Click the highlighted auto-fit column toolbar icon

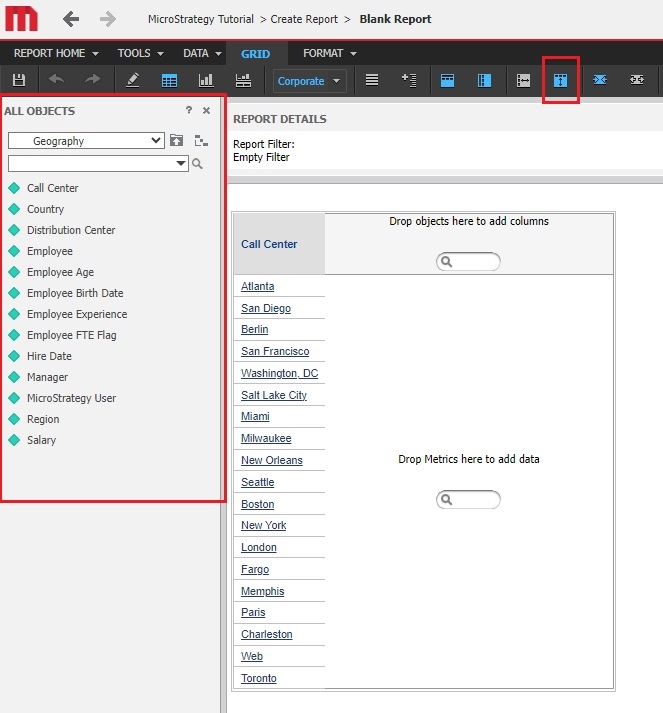coord(560,81)
